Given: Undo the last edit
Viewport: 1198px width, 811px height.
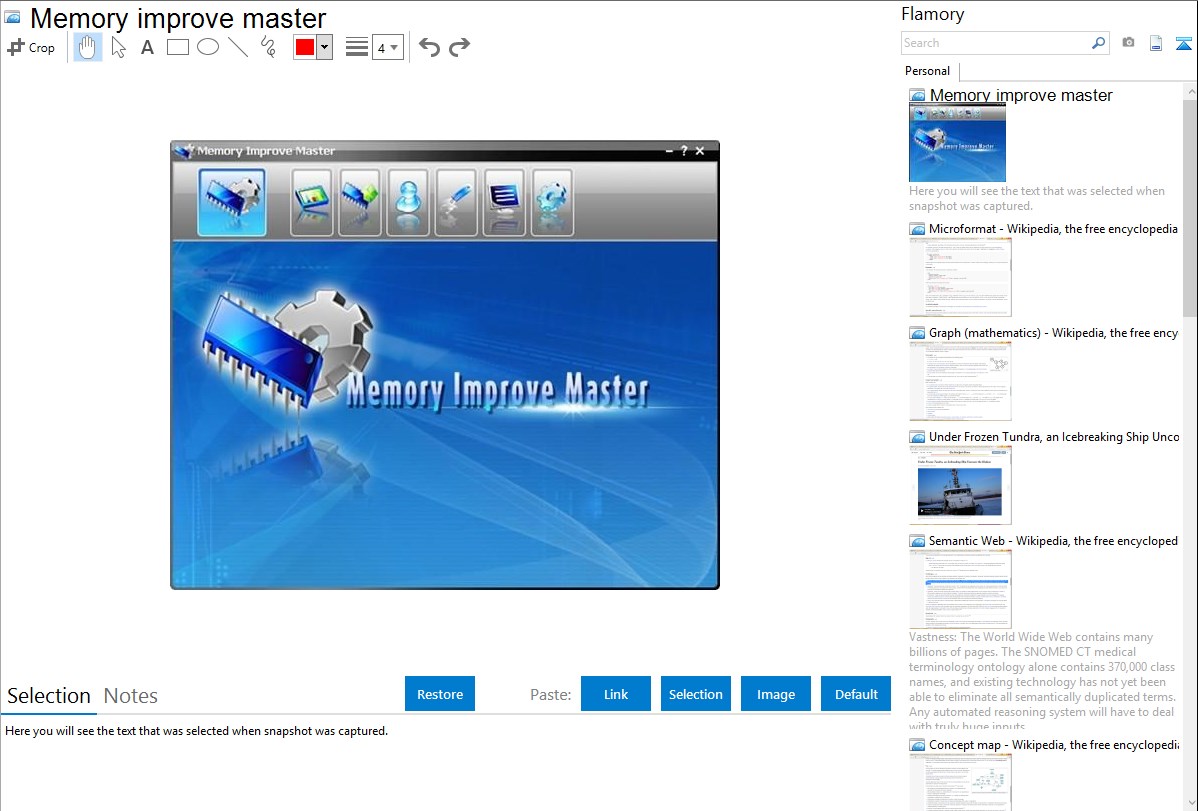Looking at the screenshot, I should coord(429,47).
